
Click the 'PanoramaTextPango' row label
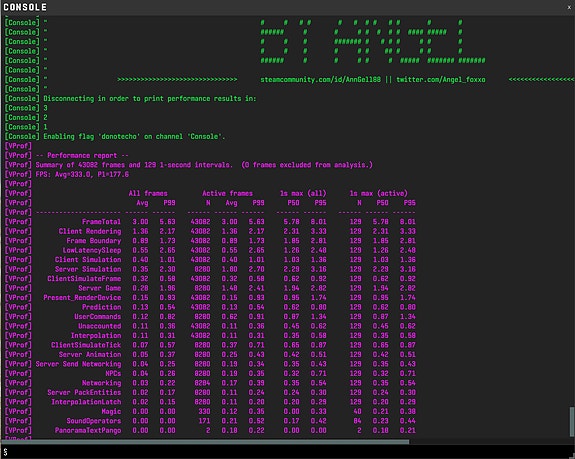point(88,430)
